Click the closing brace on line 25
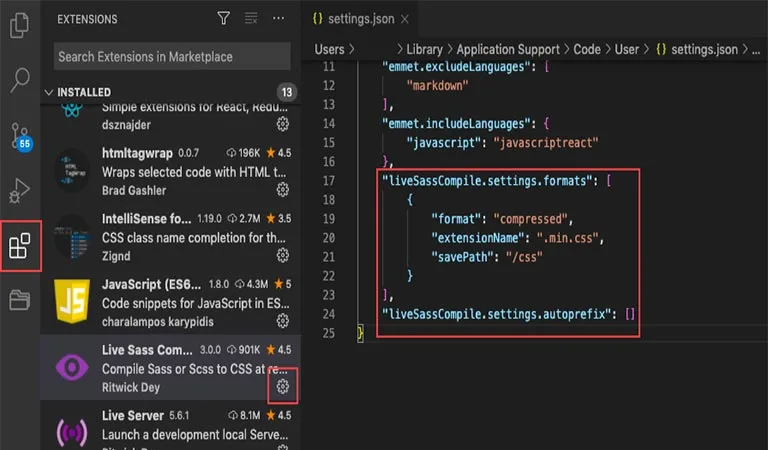This screenshot has height=450, width=768. point(360,333)
